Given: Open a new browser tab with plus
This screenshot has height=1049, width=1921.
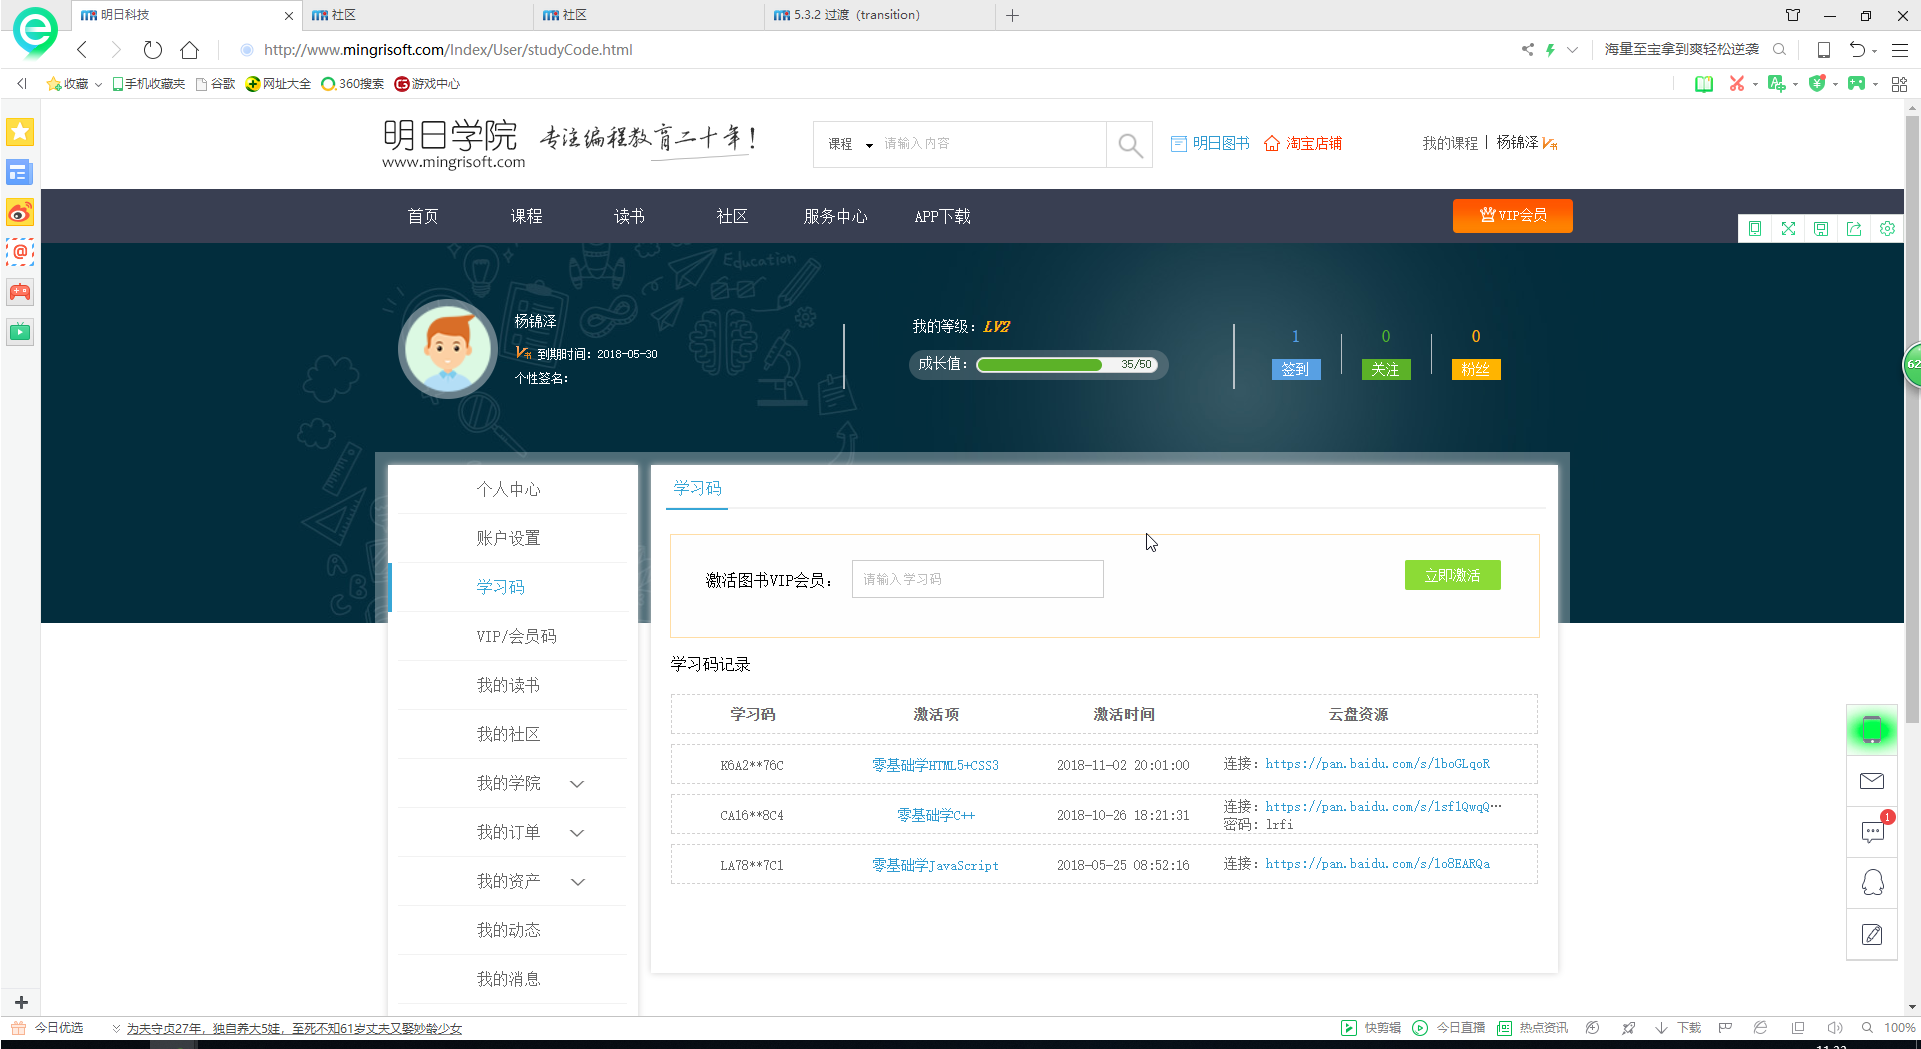Looking at the screenshot, I should pyautogui.click(x=1012, y=15).
